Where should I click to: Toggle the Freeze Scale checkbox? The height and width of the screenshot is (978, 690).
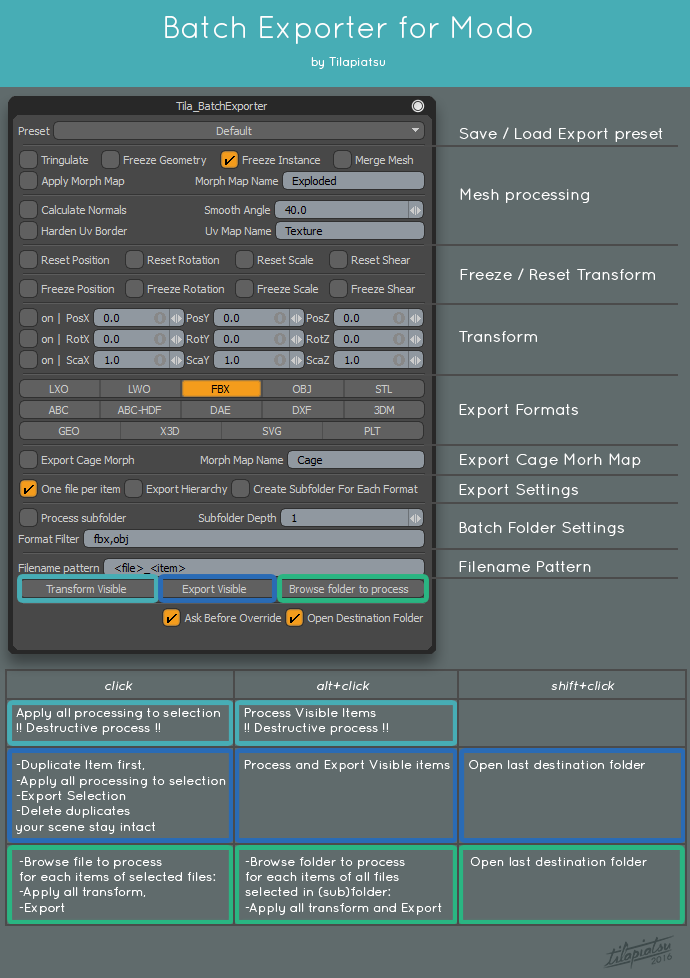pos(244,289)
